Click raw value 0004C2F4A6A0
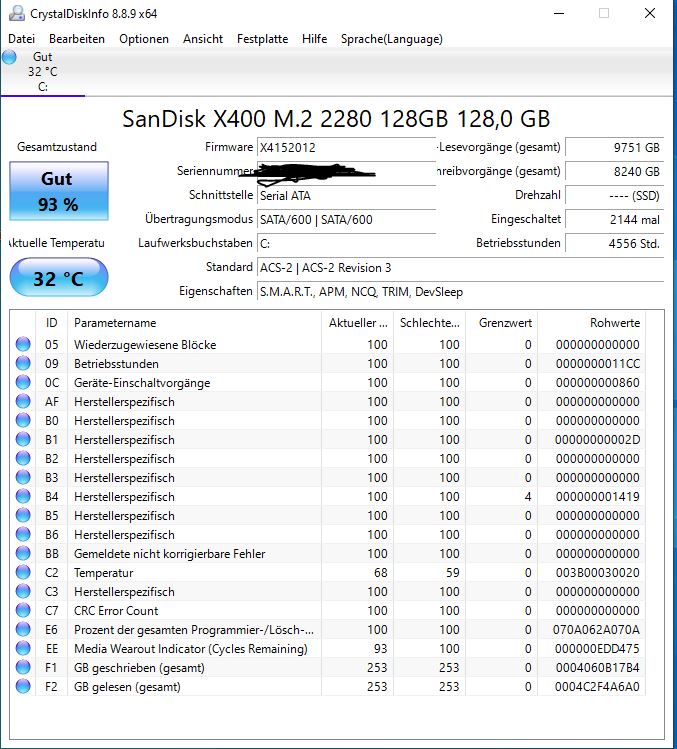The image size is (677, 749). [597, 686]
